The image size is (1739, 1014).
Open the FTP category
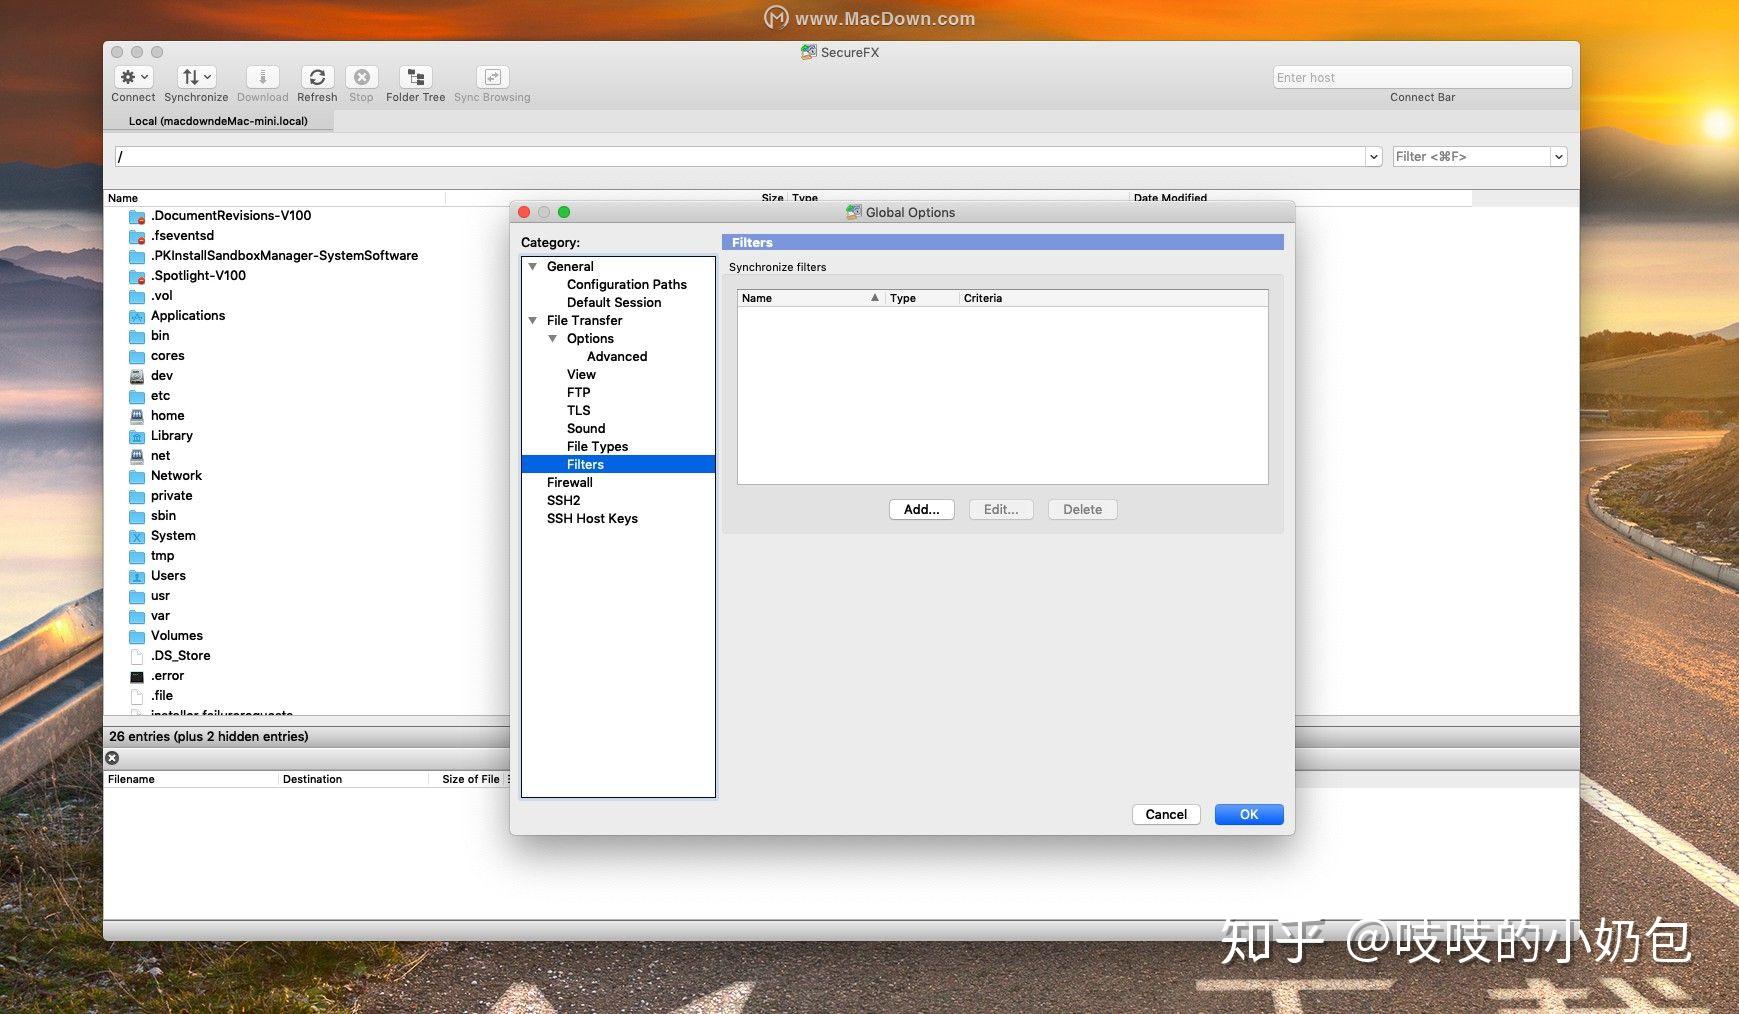pyautogui.click(x=579, y=392)
